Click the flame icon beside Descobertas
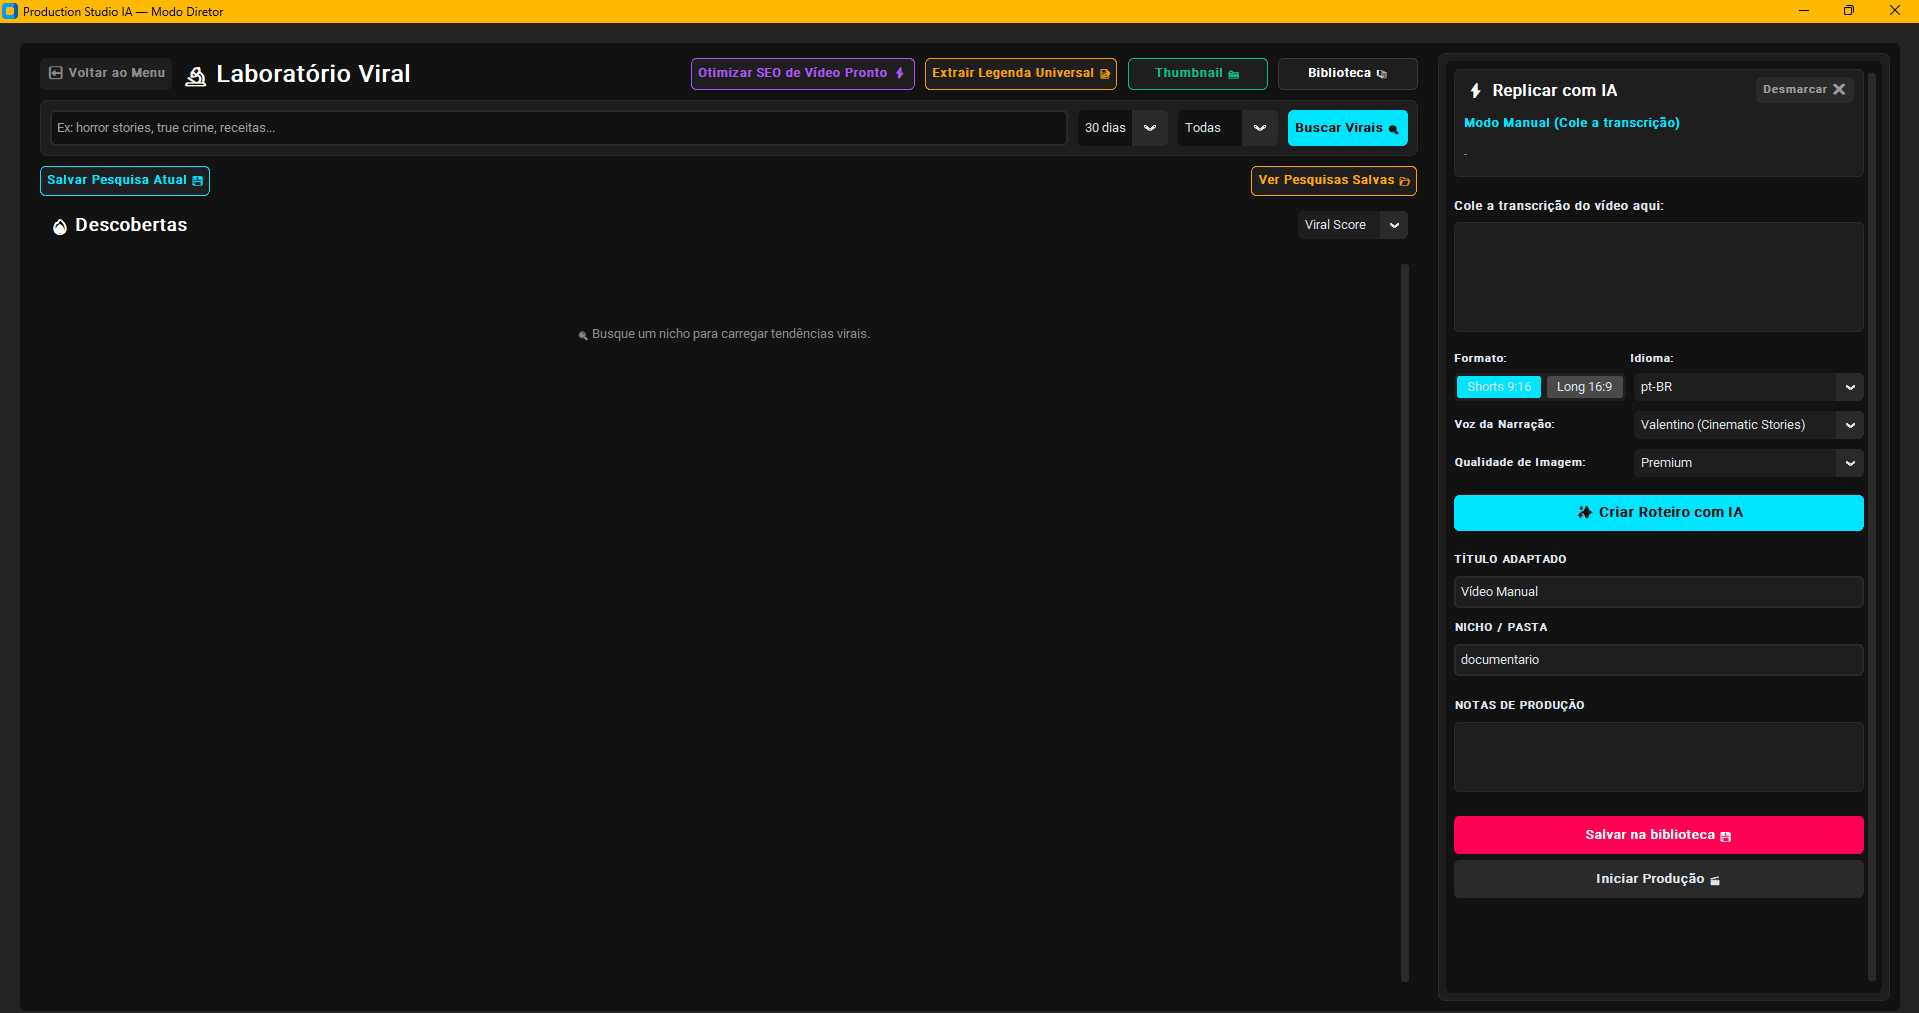Screen dimensions: 1919x1013 point(60,226)
